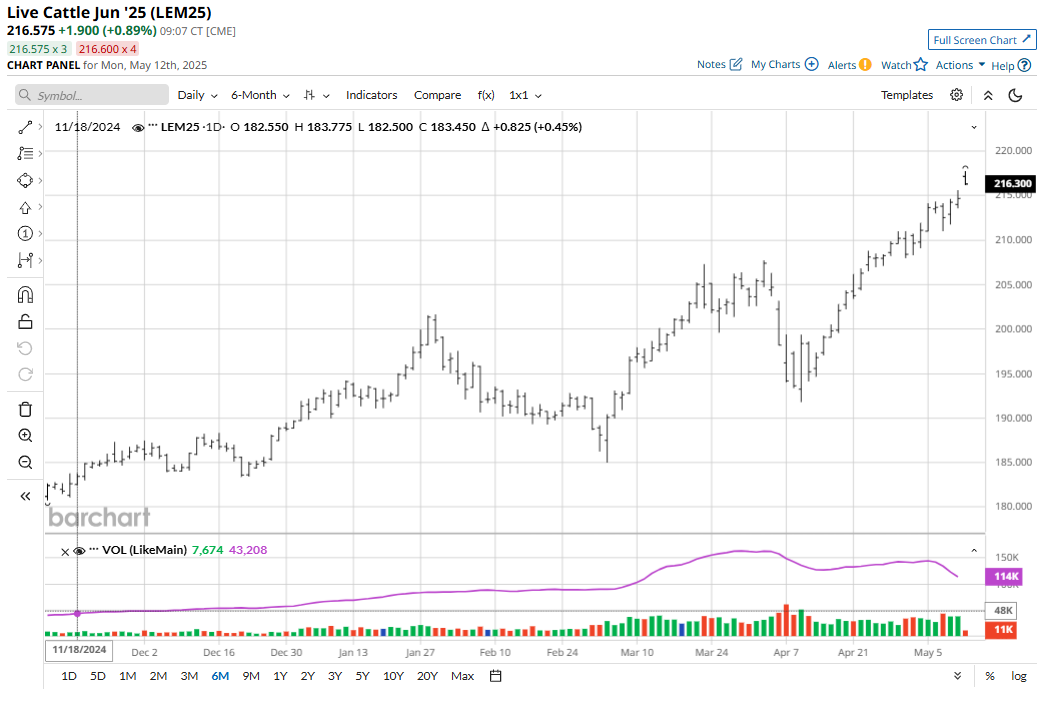Open the Compare menu

click(x=437, y=95)
